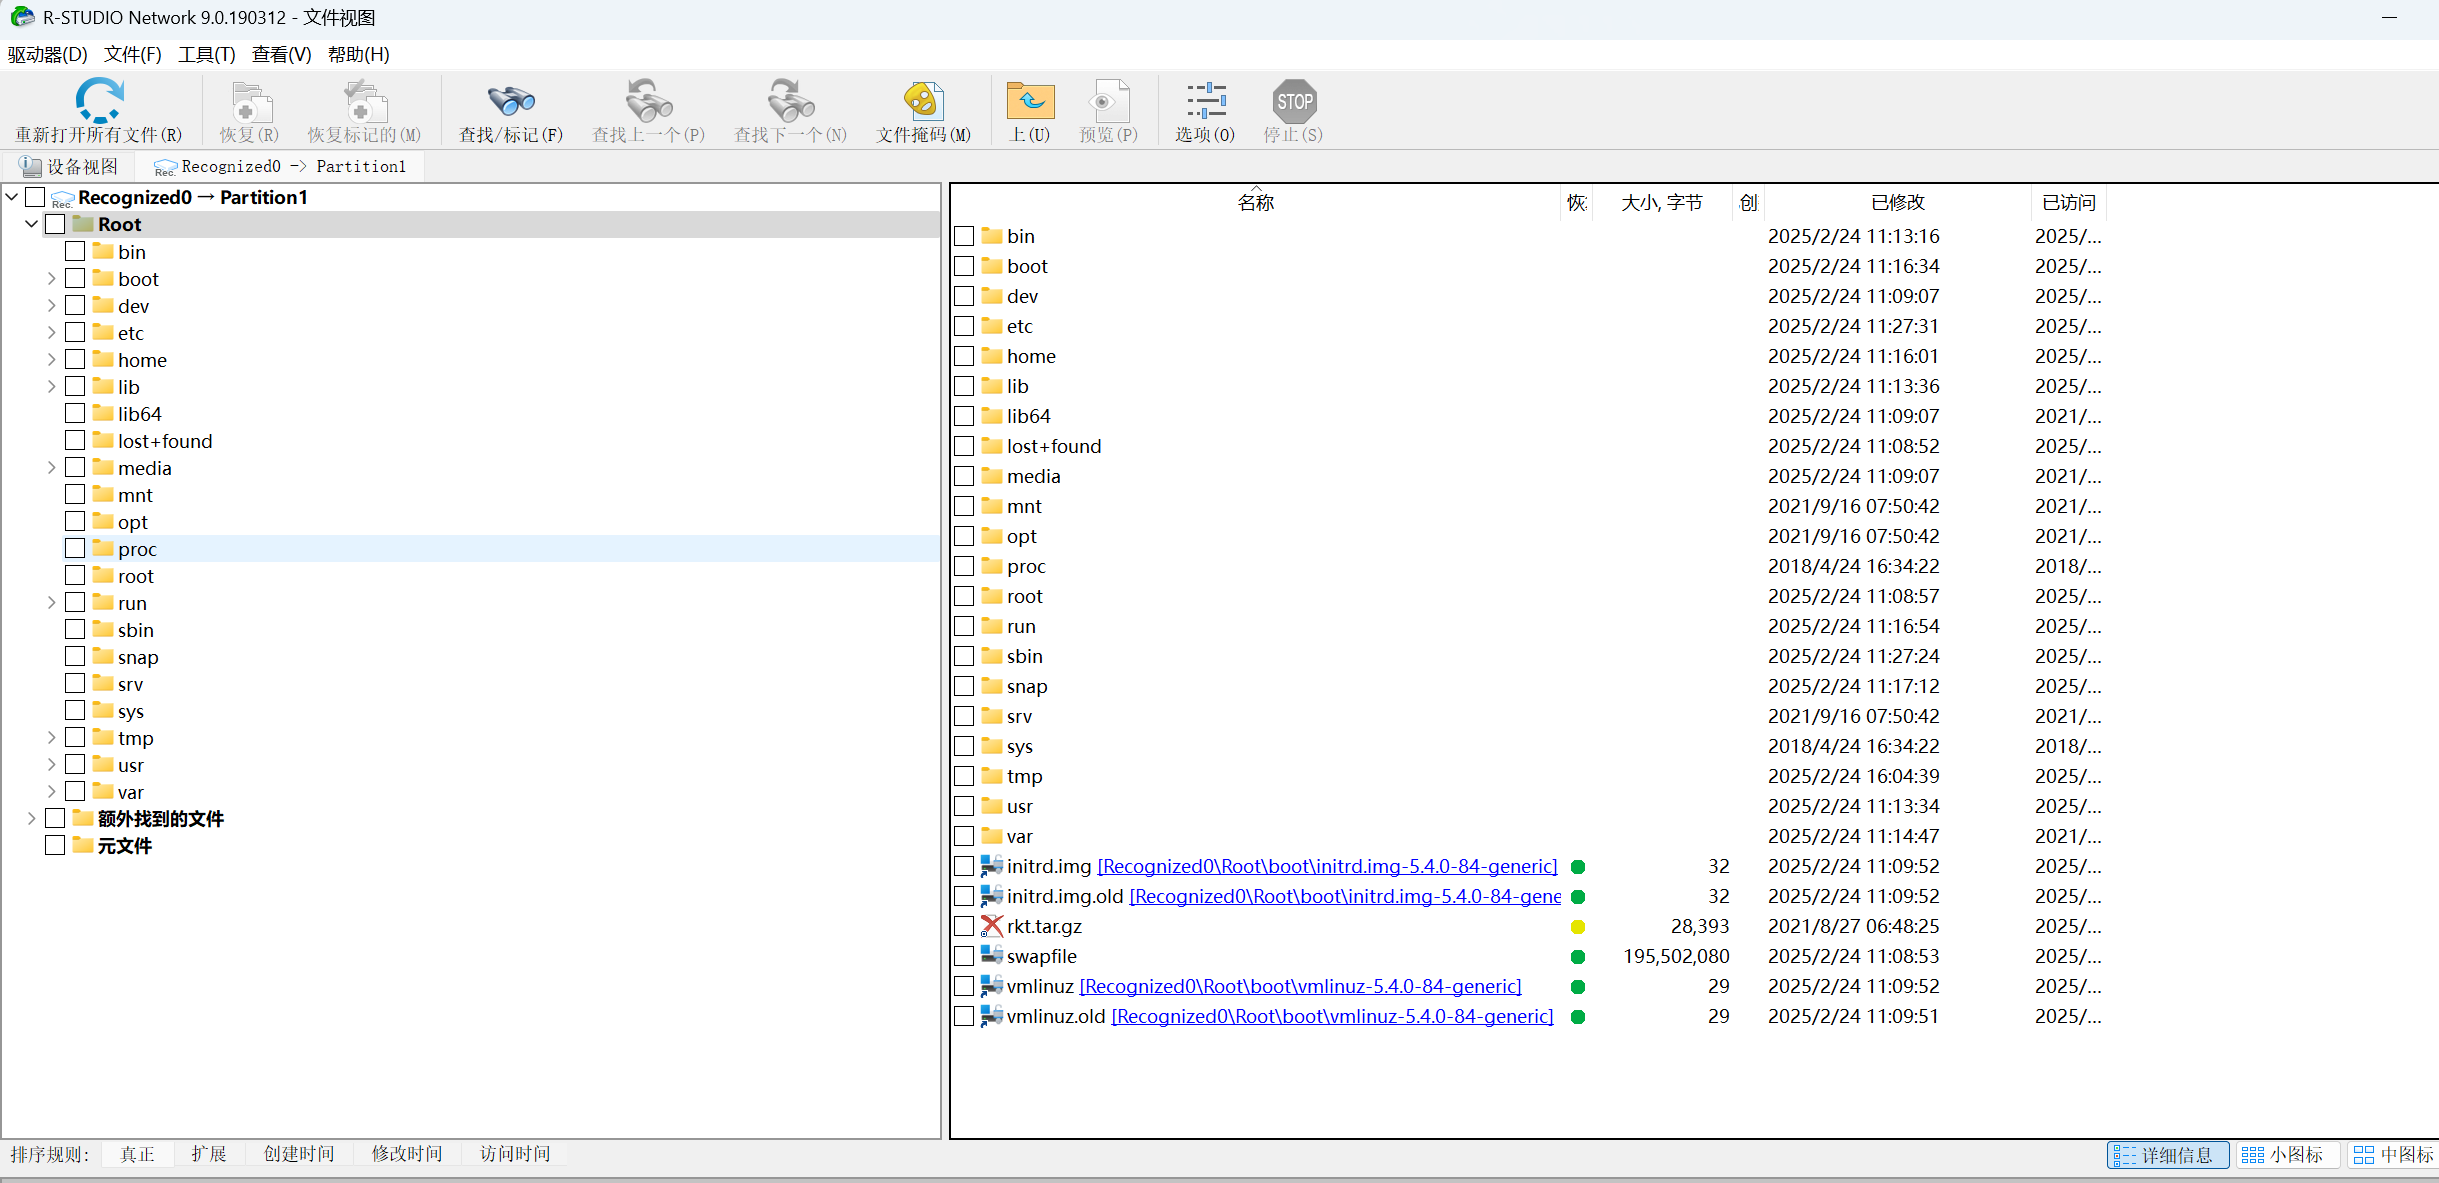2439x1183 pixels.
Task: Collapse the Root node in tree
Action: point(32,224)
